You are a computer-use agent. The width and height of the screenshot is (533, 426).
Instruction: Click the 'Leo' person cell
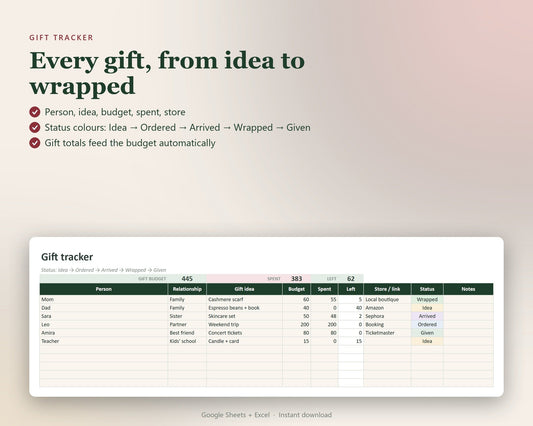tap(104, 324)
